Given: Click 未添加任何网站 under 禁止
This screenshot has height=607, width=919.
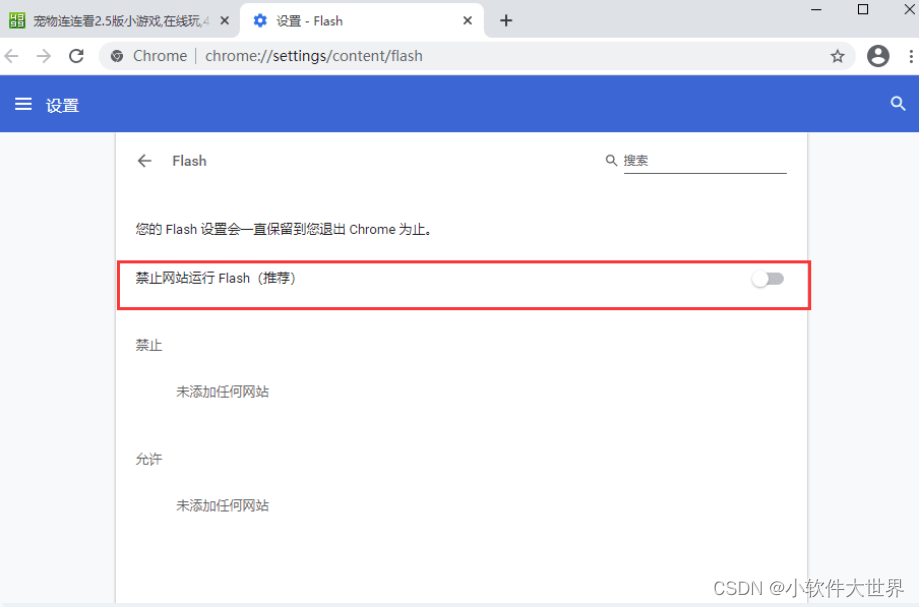Looking at the screenshot, I should [x=223, y=392].
